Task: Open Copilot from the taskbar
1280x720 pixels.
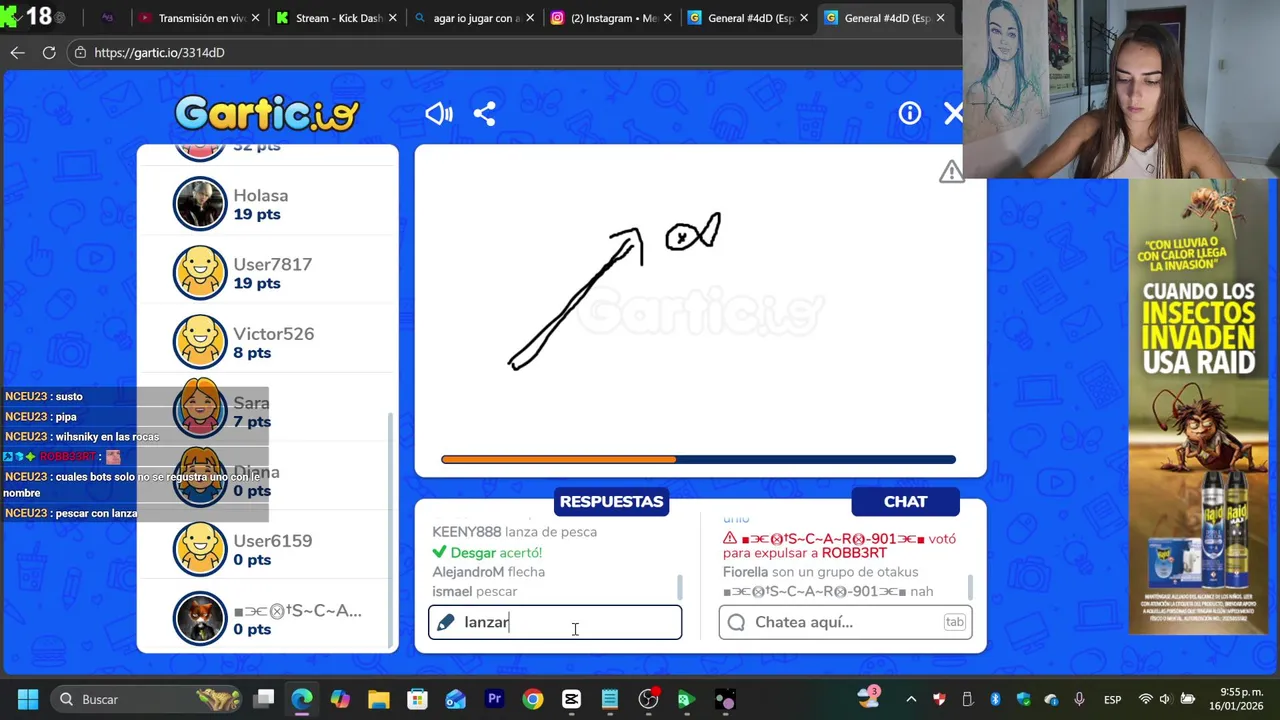Action: click(x=340, y=699)
